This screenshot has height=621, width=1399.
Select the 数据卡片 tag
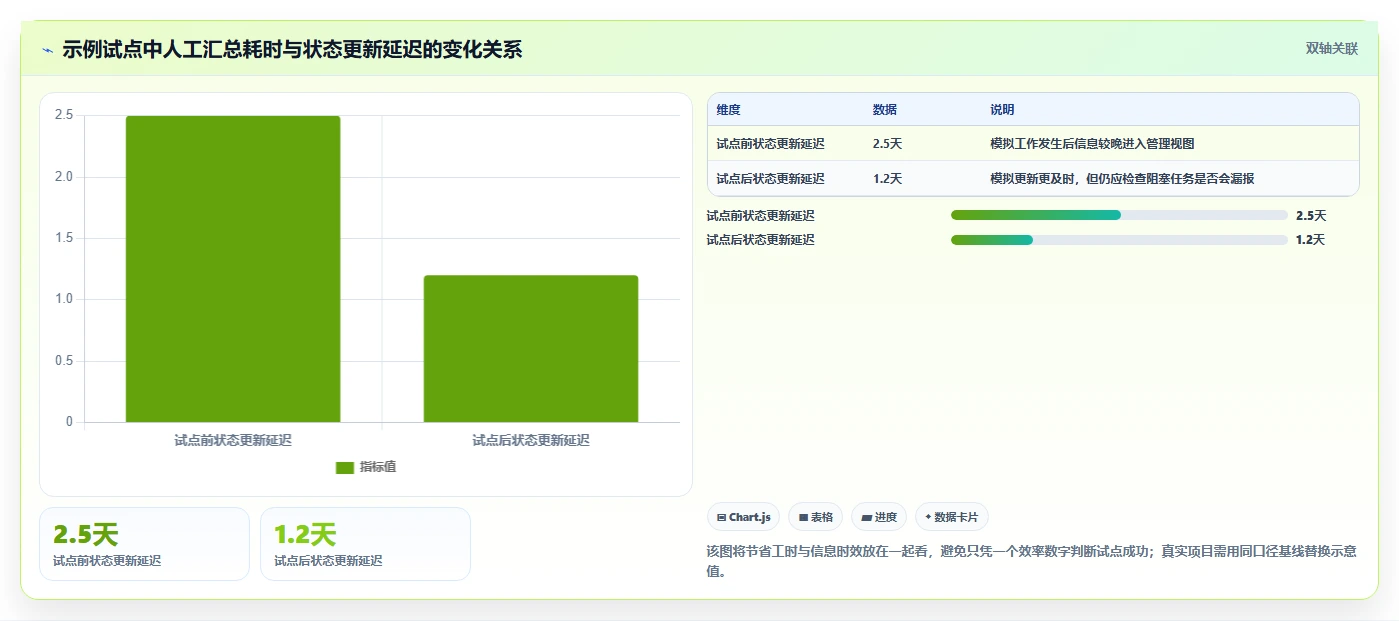tap(952, 517)
